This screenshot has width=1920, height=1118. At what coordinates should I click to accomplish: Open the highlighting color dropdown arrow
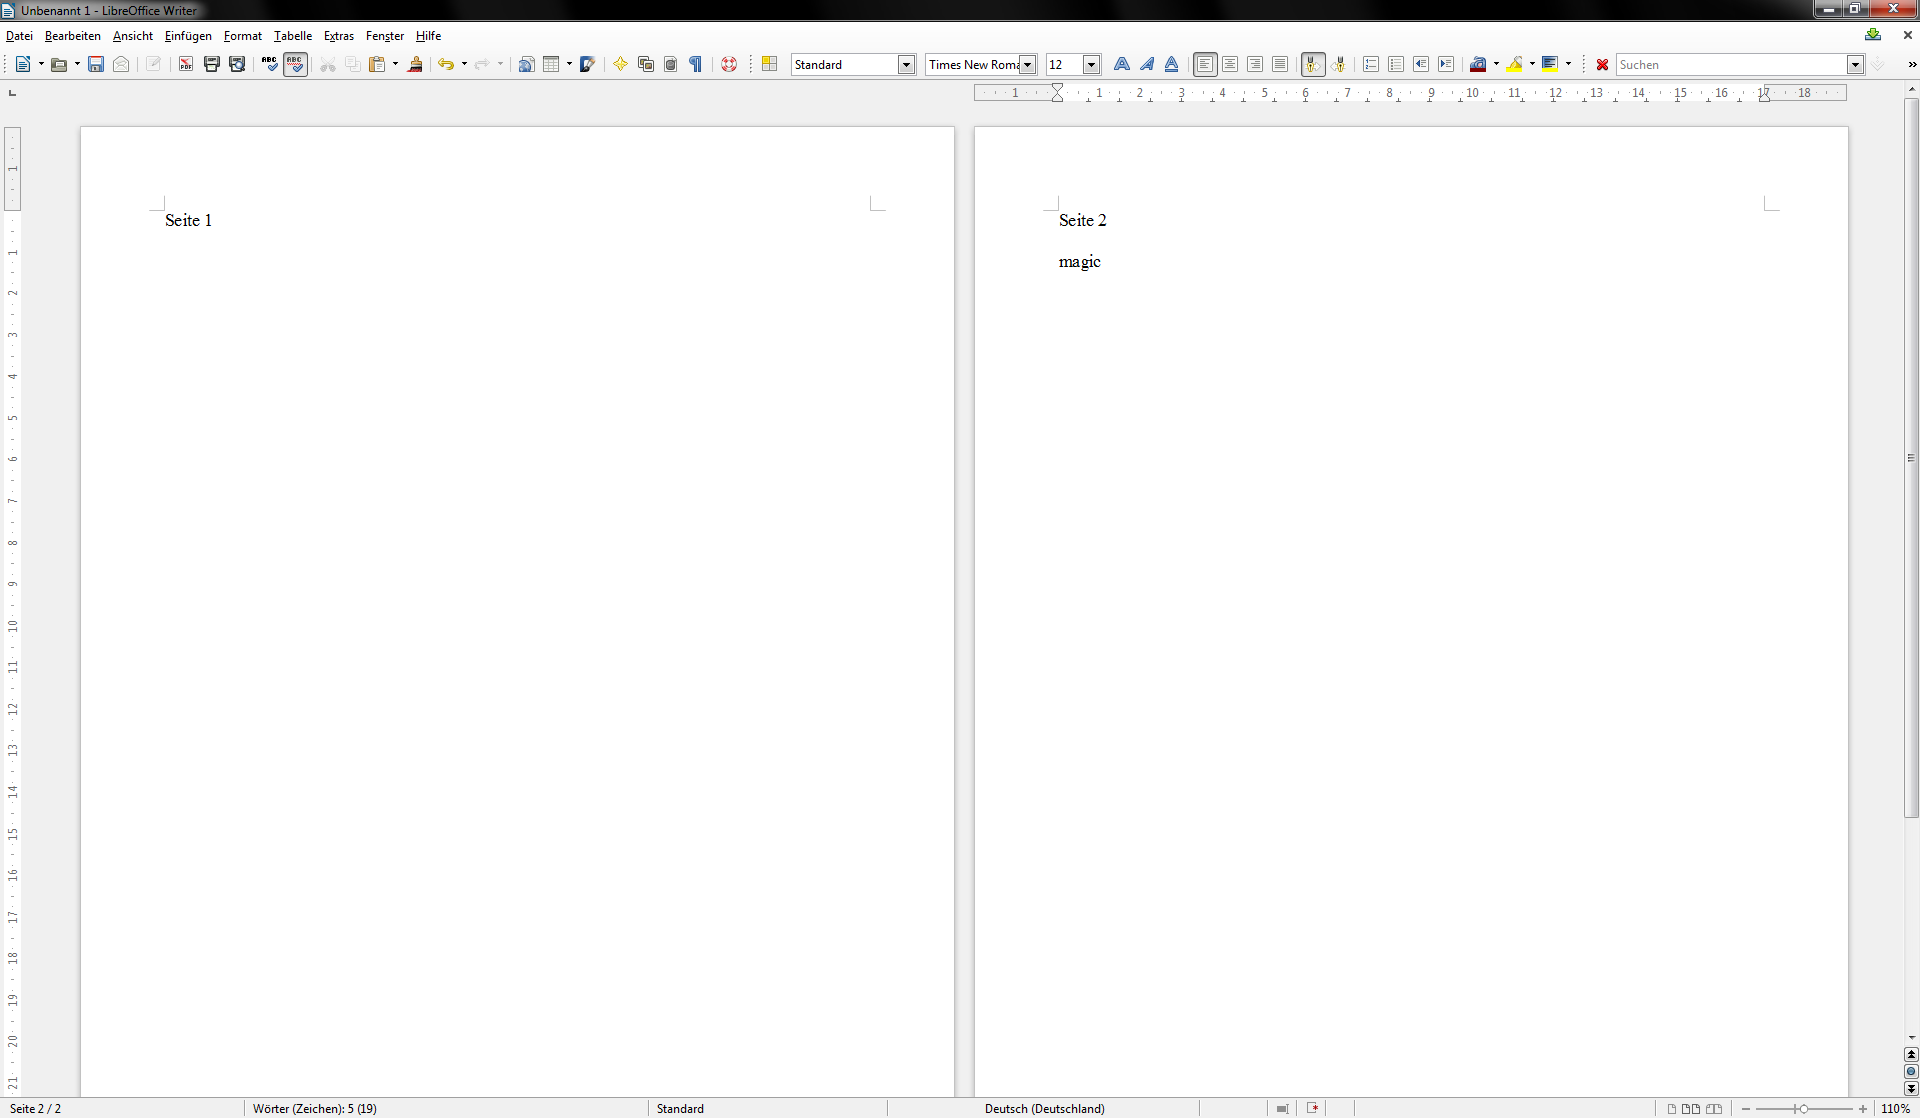pyautogui.click(x=1532, y=64)
